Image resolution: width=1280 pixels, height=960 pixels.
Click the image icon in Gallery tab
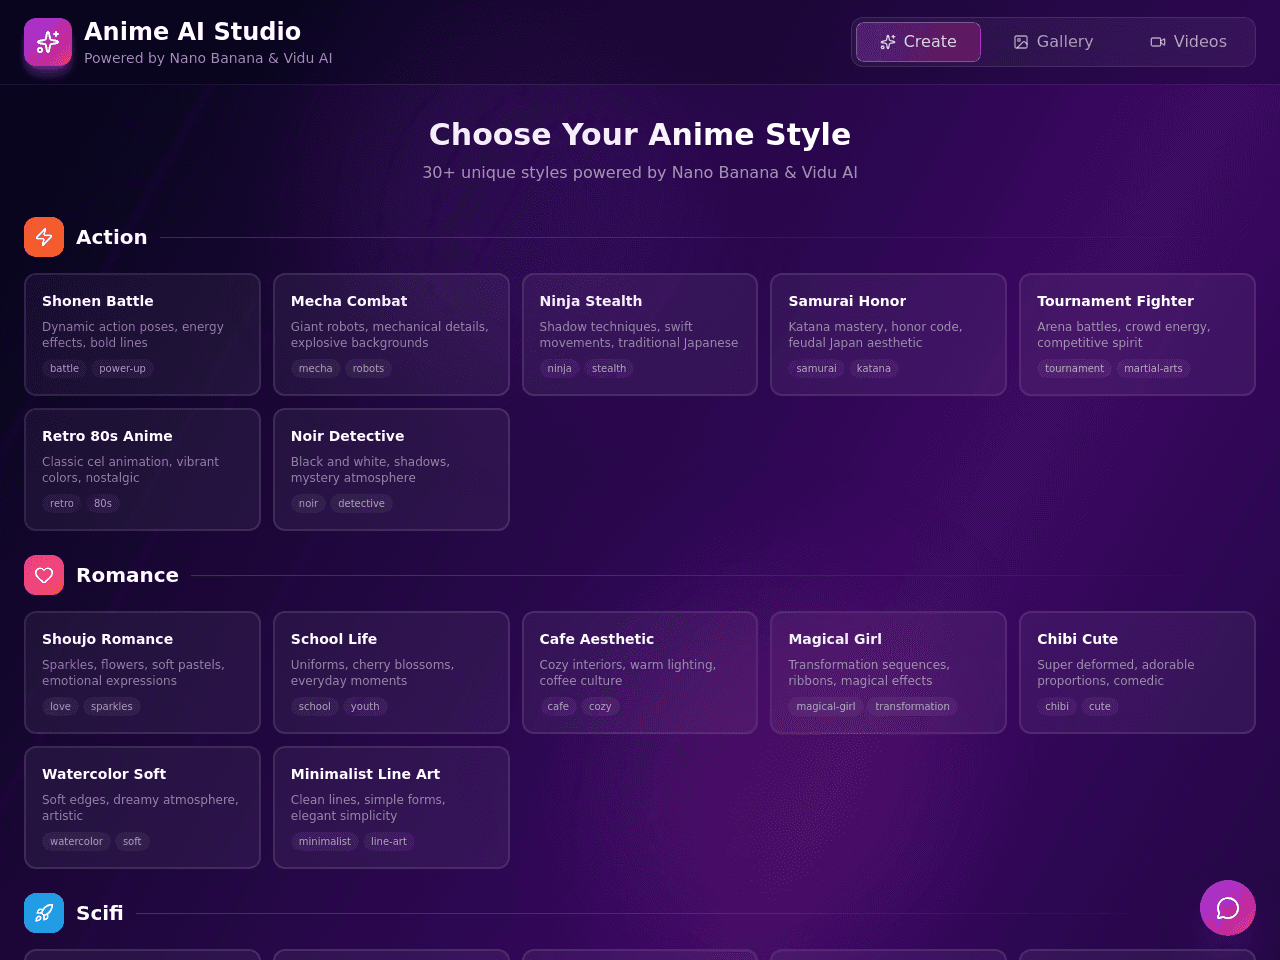(1021, 42)
